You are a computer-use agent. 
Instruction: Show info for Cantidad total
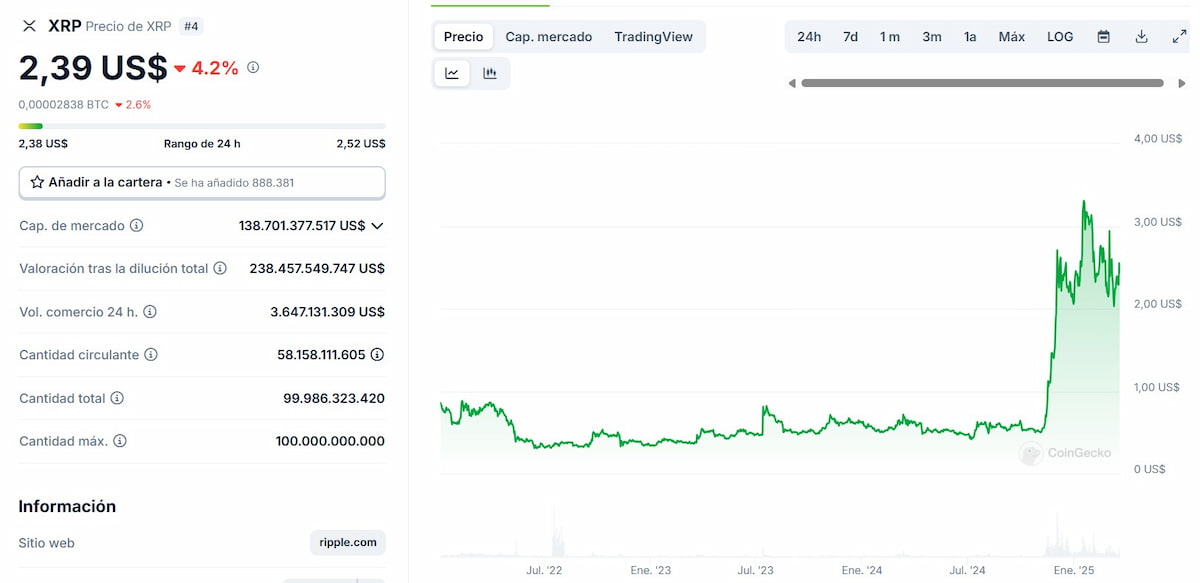(x=117, y=398)
